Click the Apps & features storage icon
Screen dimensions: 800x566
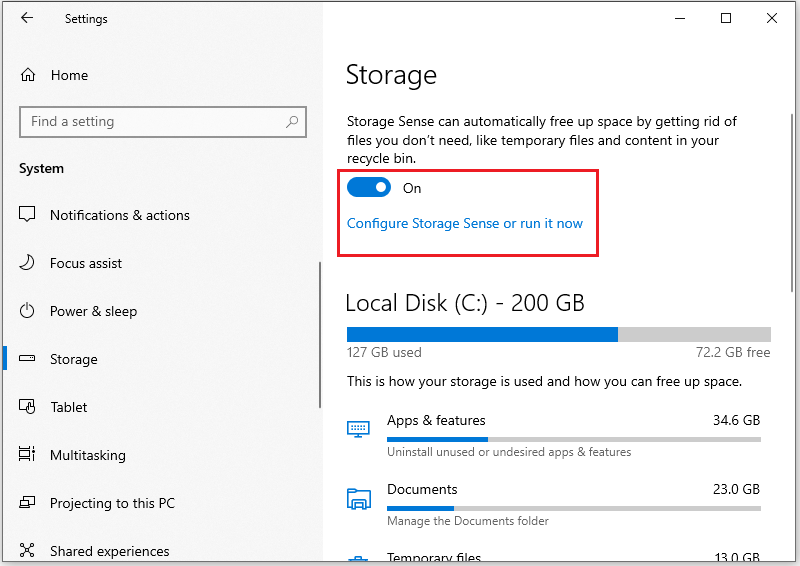pyautogui.click(x=358, y=429)
